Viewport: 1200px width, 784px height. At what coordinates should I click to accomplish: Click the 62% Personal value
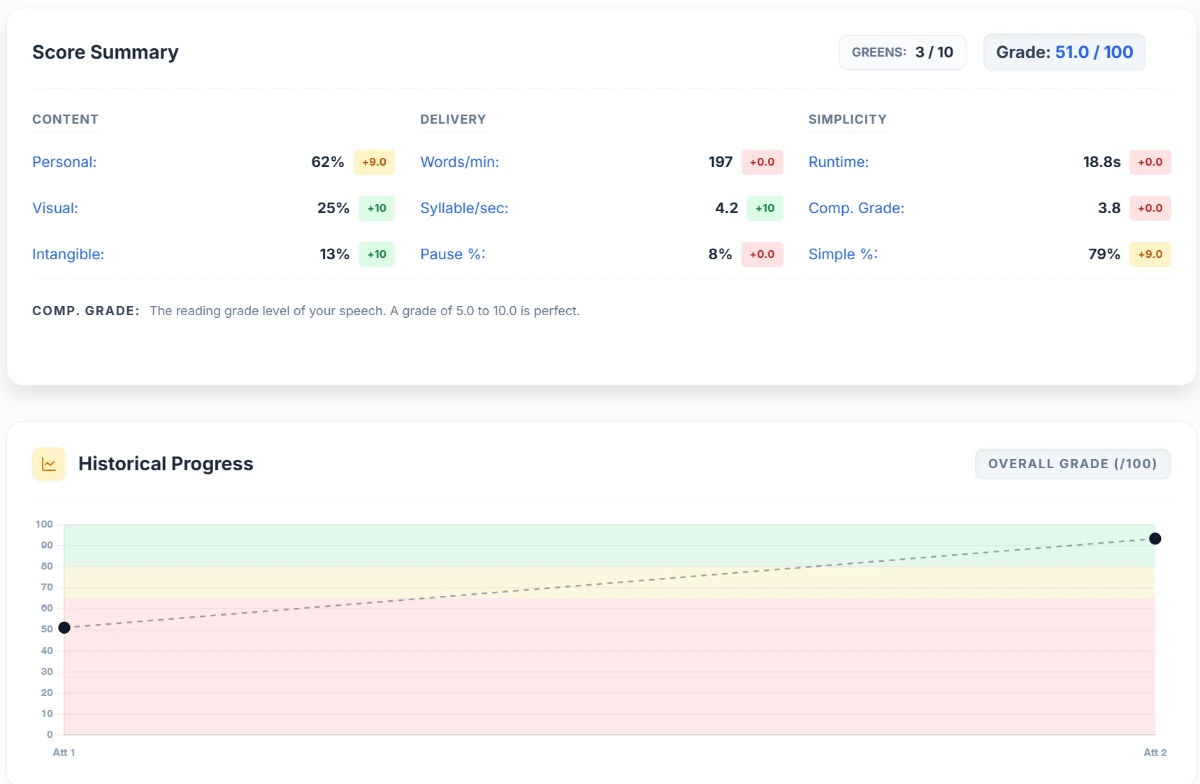(x=328, y=162)
